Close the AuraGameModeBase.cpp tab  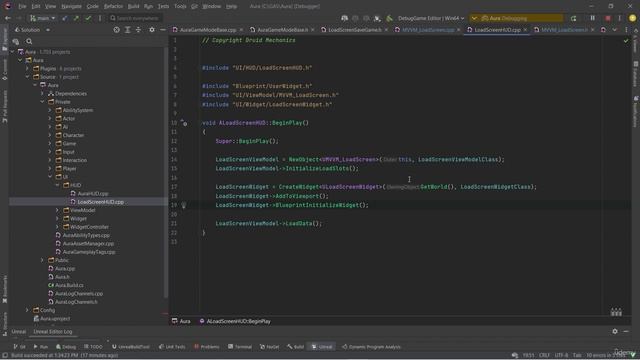tap(241, 30)
